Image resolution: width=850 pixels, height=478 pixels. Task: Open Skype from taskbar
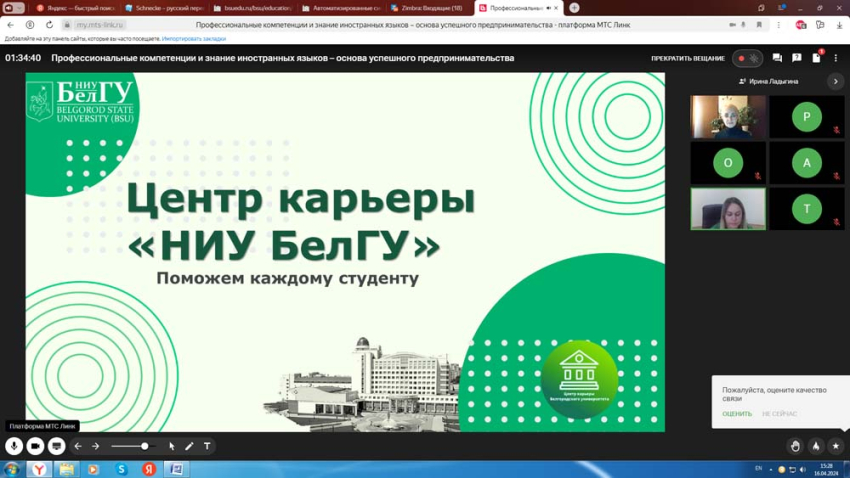(x=121, y=469)
